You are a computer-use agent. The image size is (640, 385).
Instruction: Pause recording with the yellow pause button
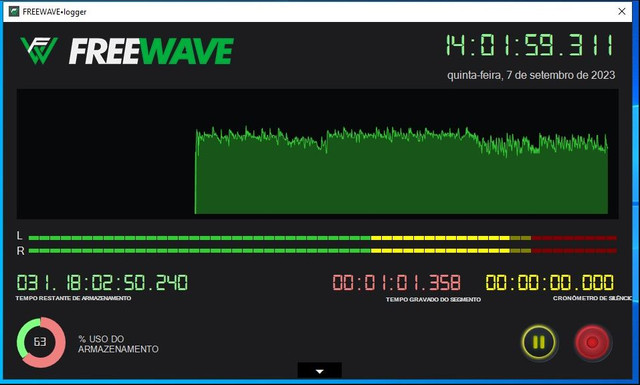click(x=539, y=342)
